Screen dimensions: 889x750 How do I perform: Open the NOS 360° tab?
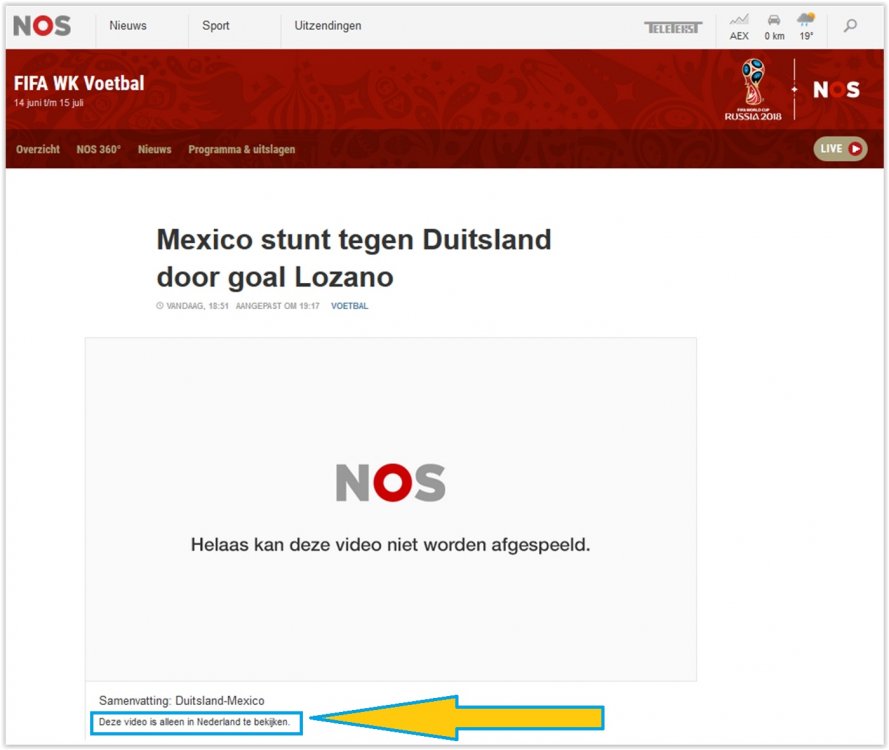pos(97,149)
